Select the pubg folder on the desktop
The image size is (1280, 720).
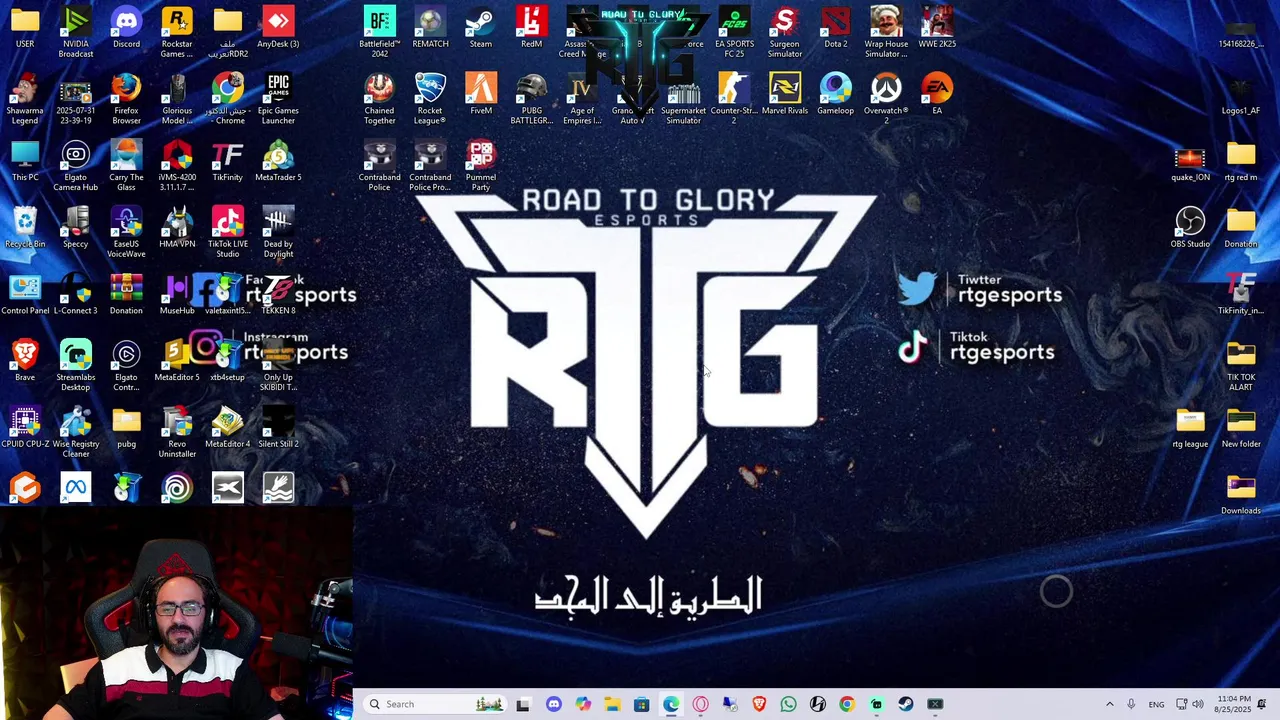126,428
